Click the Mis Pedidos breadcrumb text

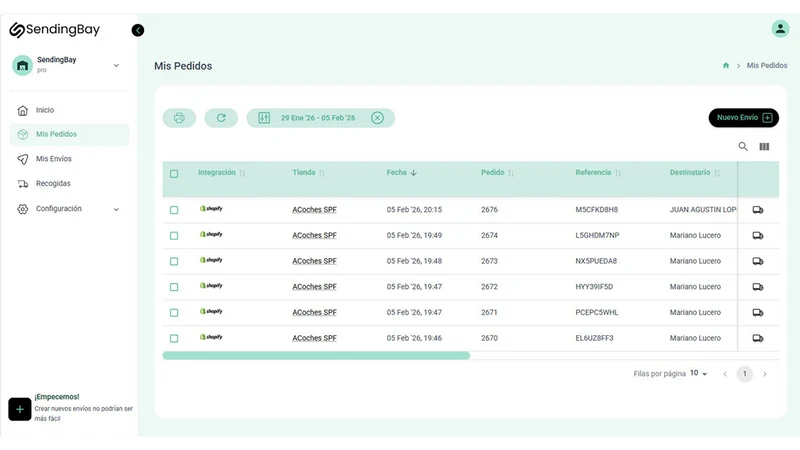pos(767,65)
